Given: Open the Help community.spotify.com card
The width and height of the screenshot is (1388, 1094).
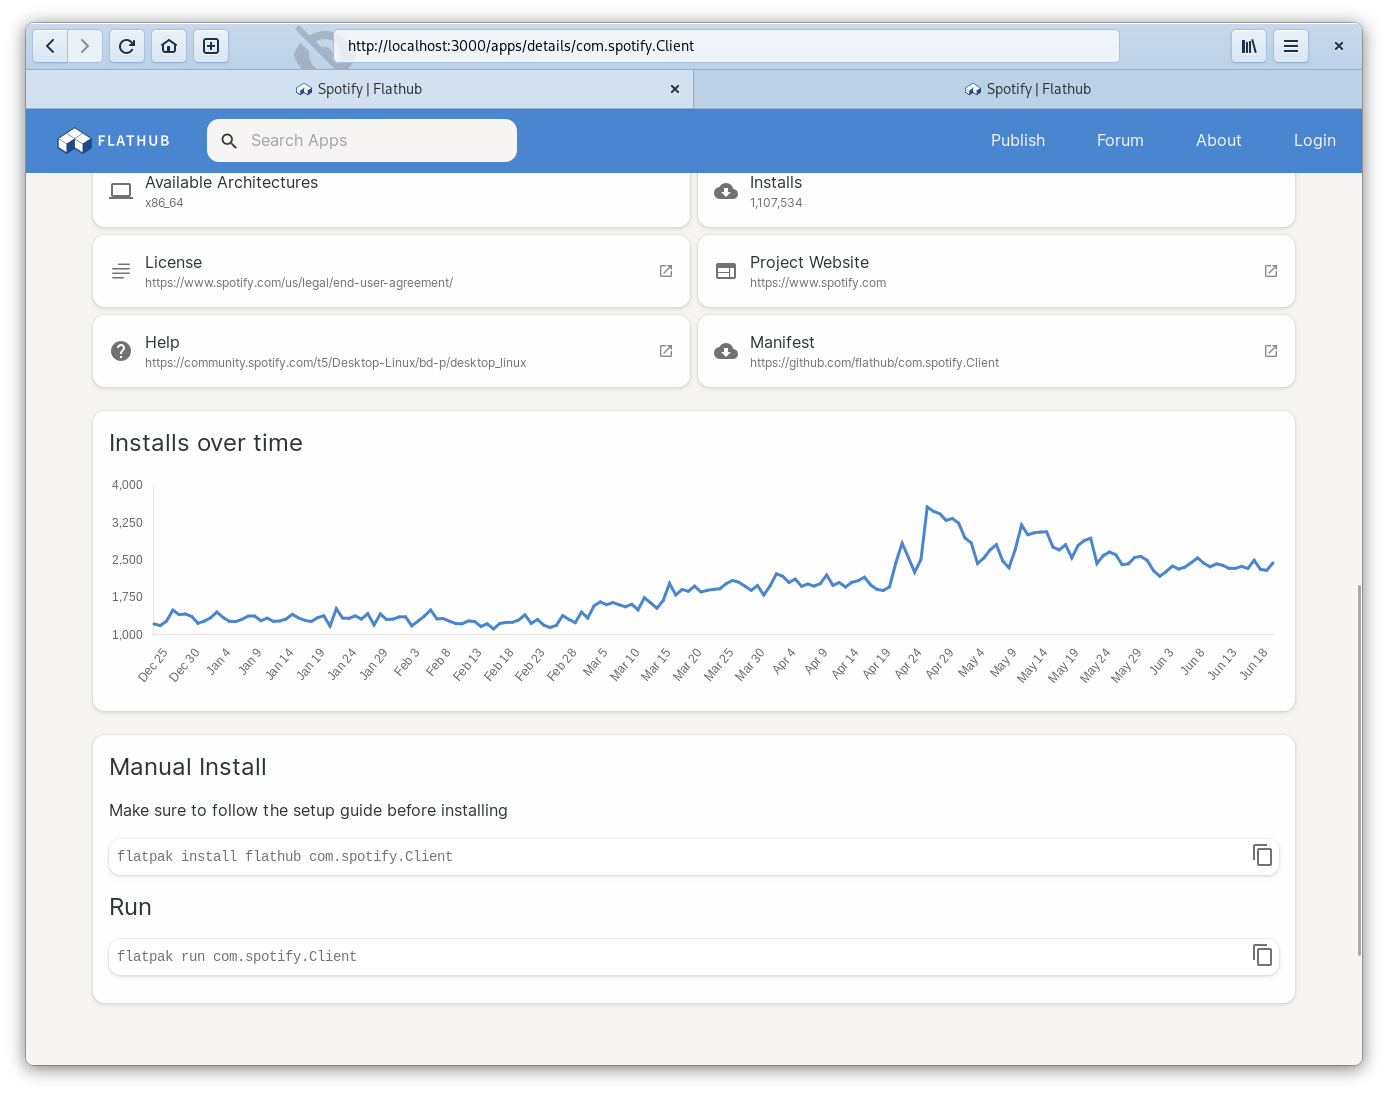Looking at the screenshot, I should click(391, 351).
